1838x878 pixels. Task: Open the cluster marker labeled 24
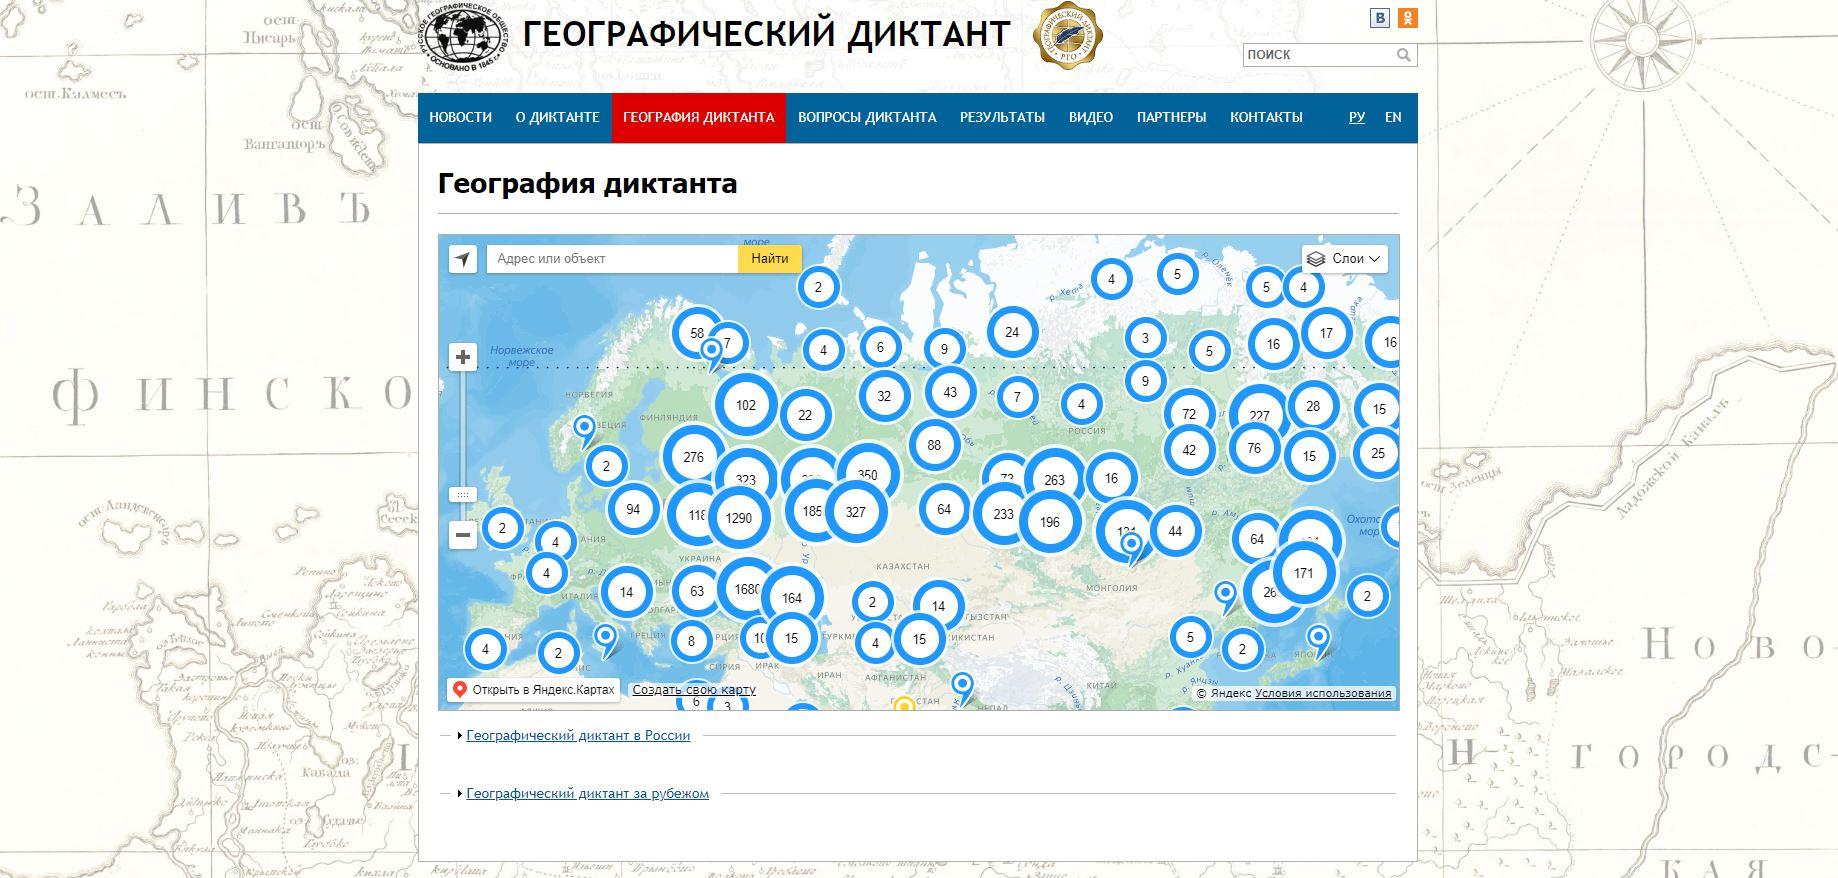coord(1012,332)
